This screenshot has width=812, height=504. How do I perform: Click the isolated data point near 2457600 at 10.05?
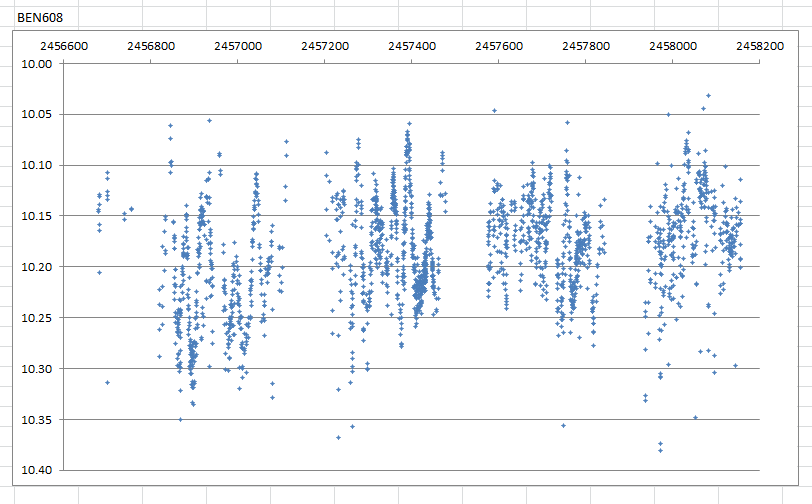(494, 111)
